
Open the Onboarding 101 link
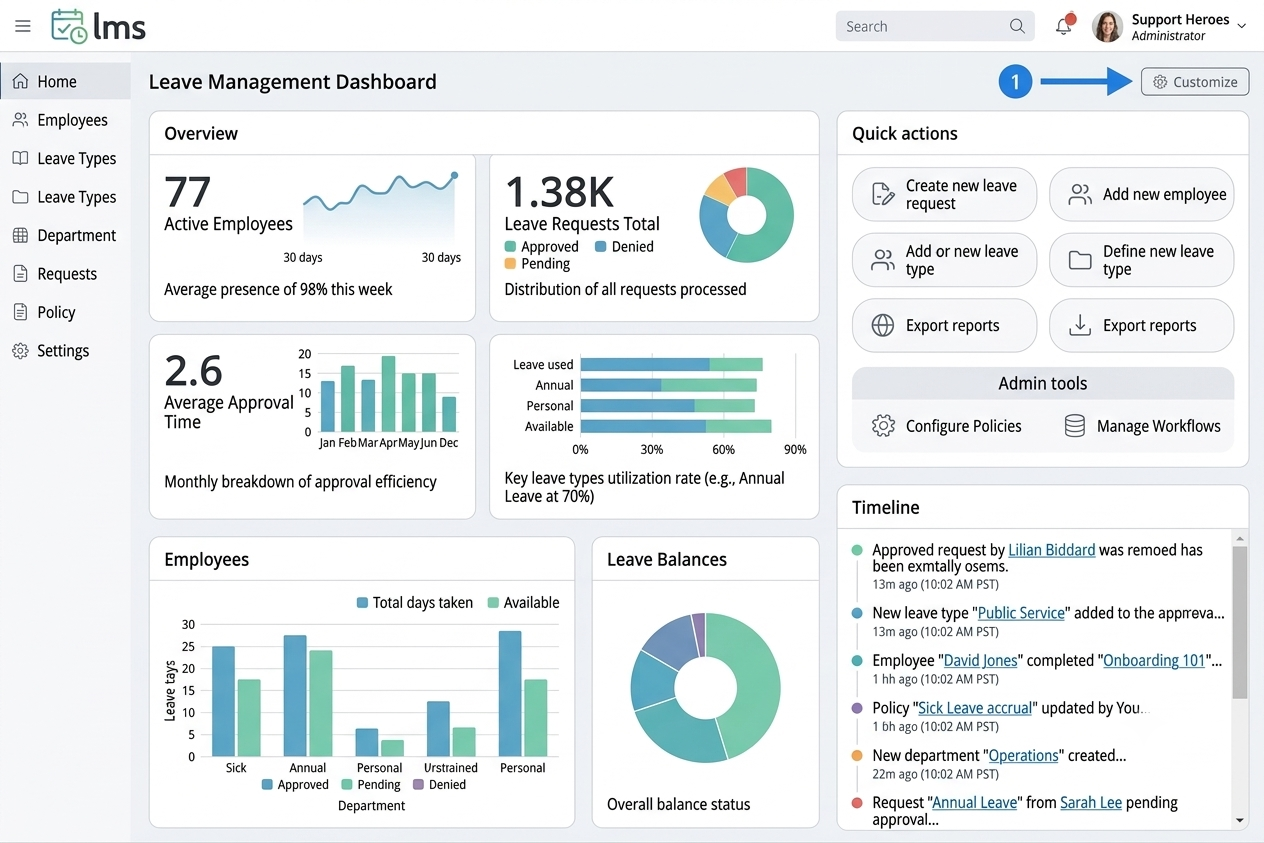(x=1154, y=660)
